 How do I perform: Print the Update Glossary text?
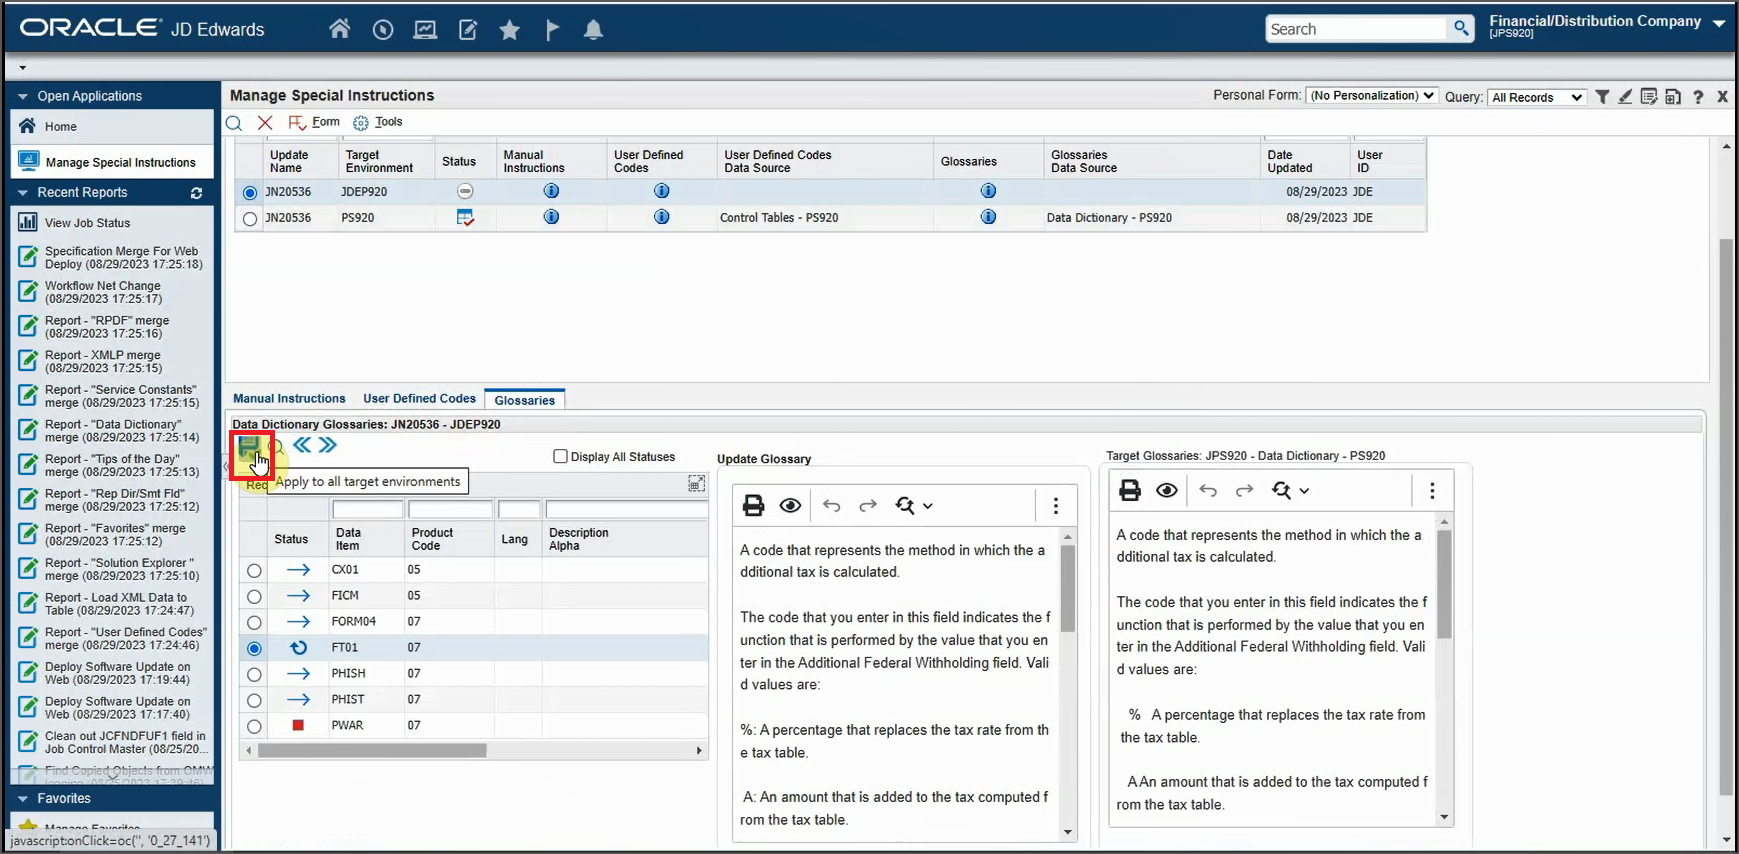pos(753,506)
